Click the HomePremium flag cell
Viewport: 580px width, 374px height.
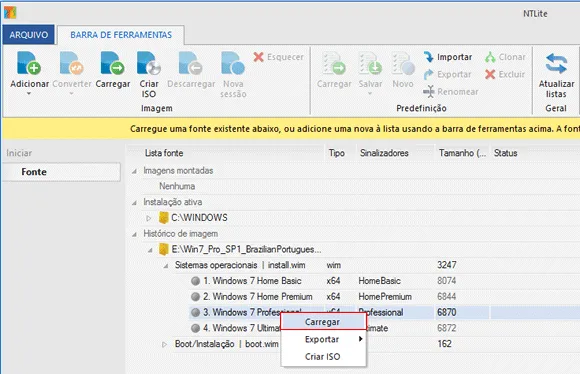385,297
